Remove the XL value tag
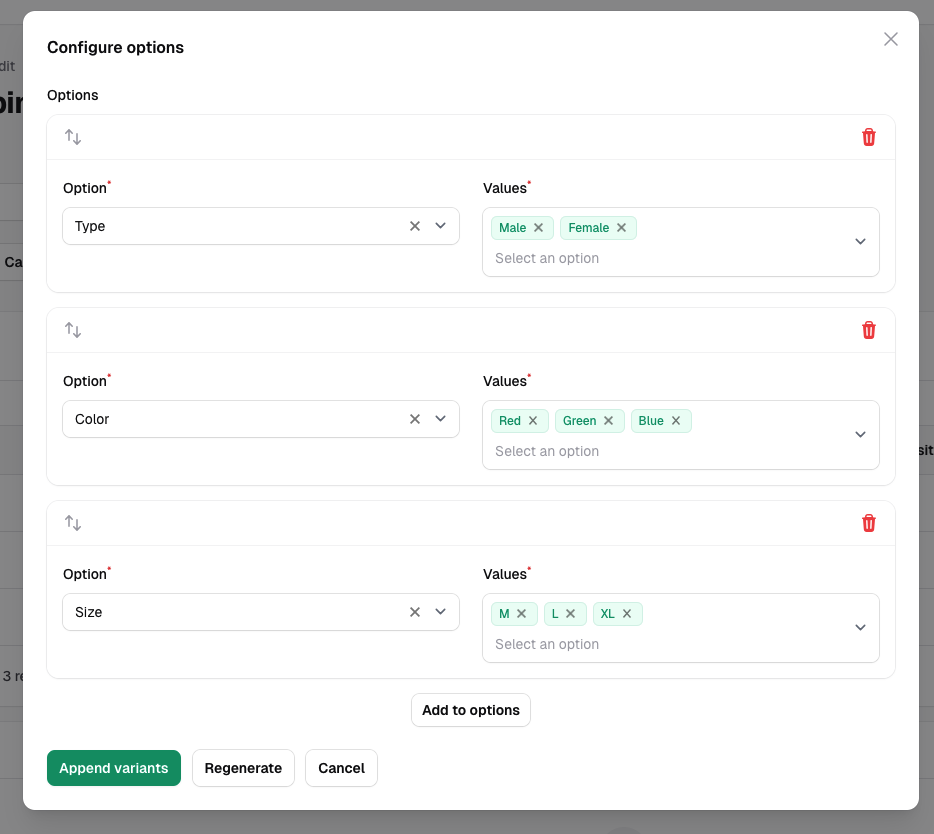The width and height of the screenshot is (934, 834). [627, 614]
